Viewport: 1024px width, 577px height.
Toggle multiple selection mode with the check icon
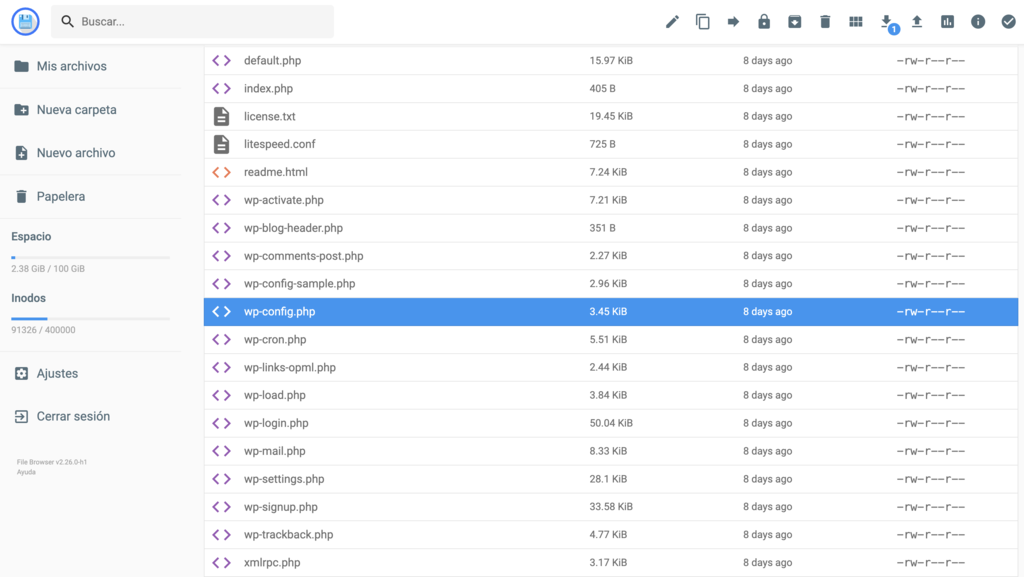click(1008, 21)
